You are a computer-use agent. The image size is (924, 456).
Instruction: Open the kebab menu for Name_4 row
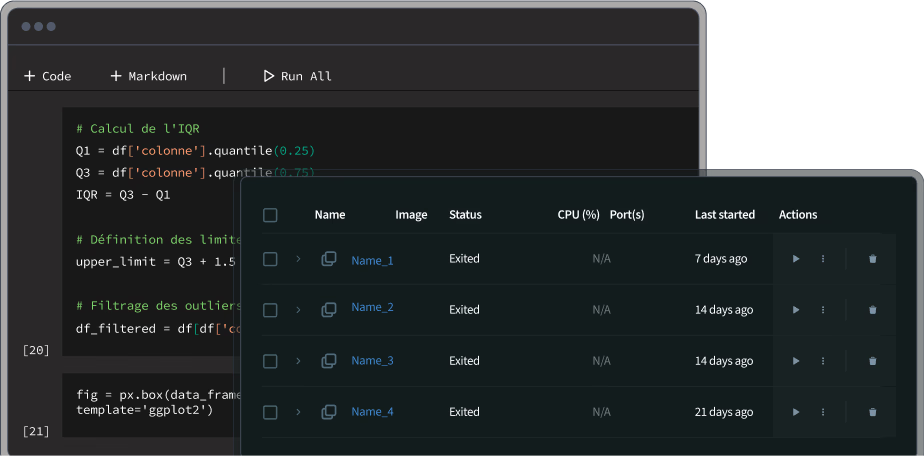pos(823,412)
